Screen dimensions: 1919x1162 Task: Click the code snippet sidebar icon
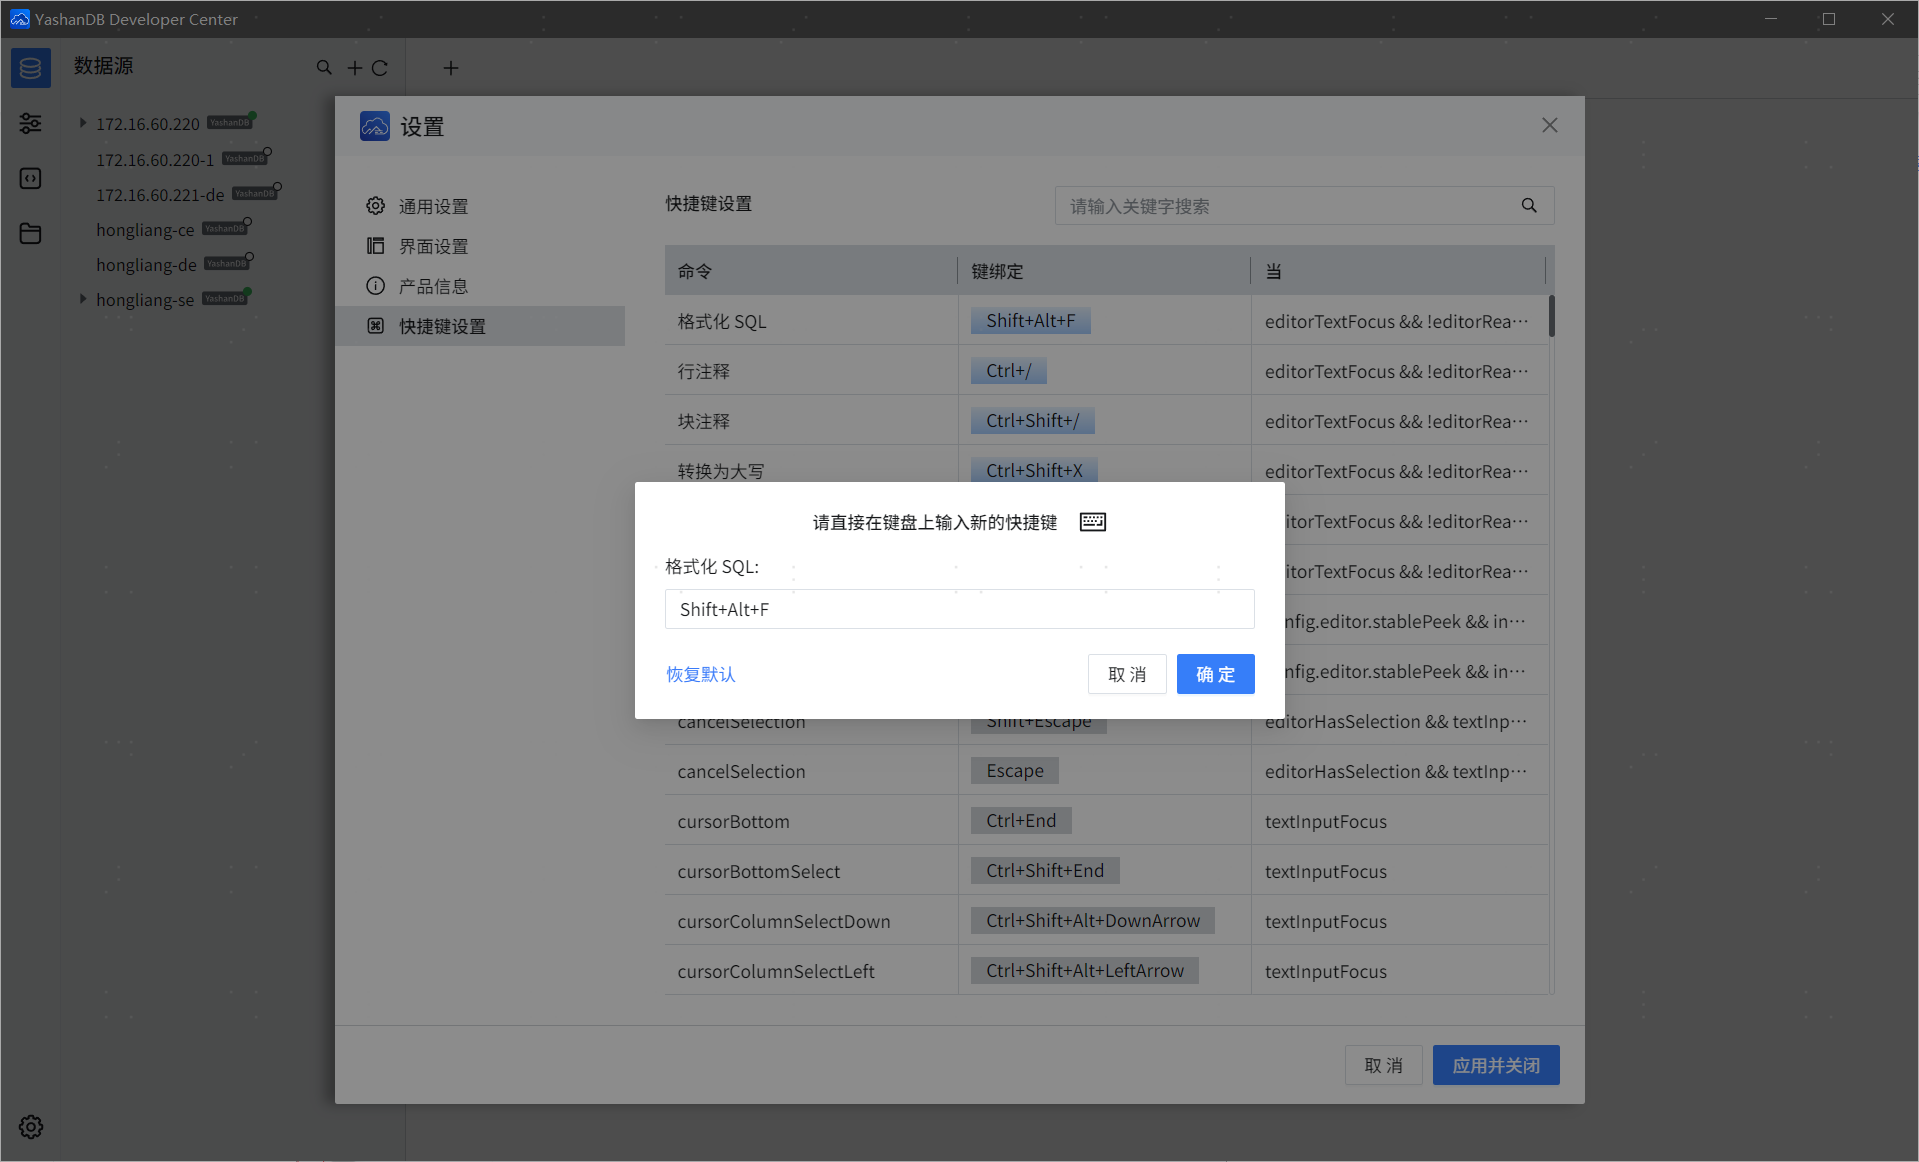coord(30,178)
